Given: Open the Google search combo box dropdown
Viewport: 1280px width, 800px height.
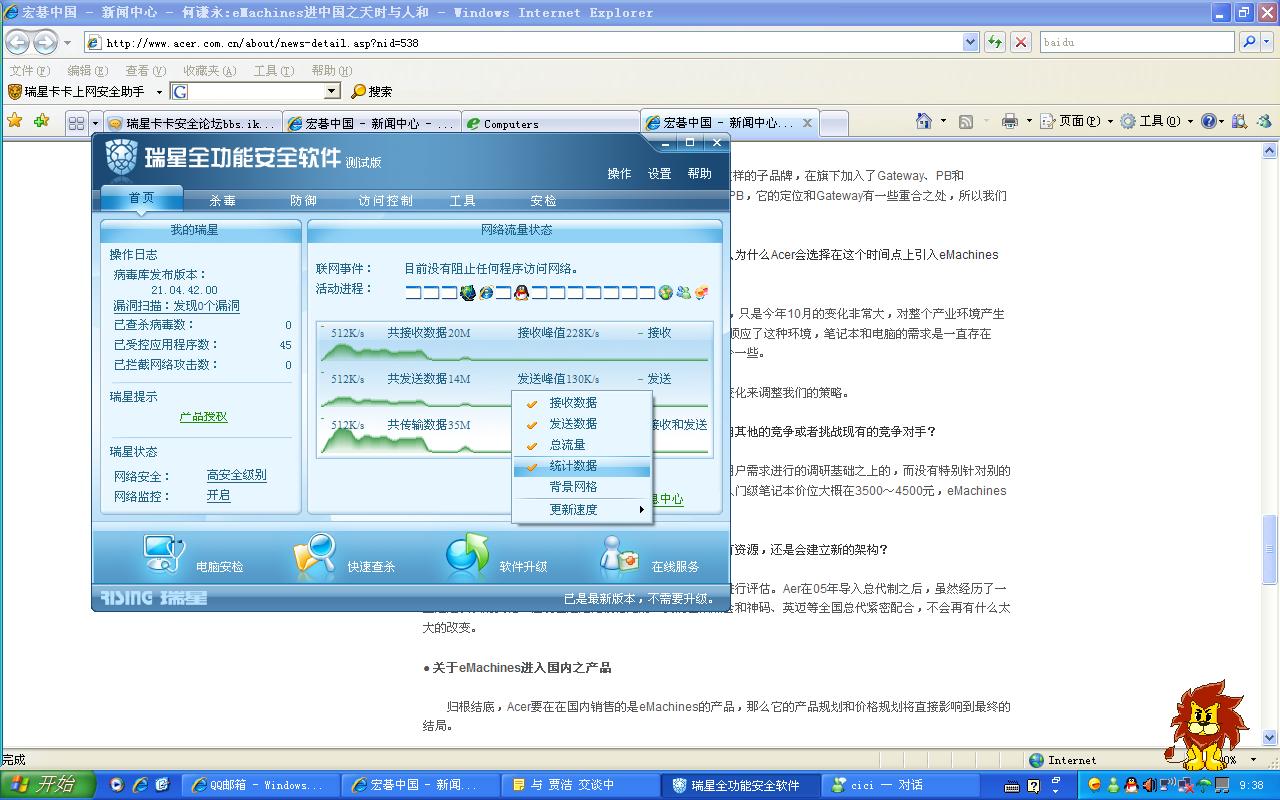Looking at the screenshot, I should [x=332, y=91].
